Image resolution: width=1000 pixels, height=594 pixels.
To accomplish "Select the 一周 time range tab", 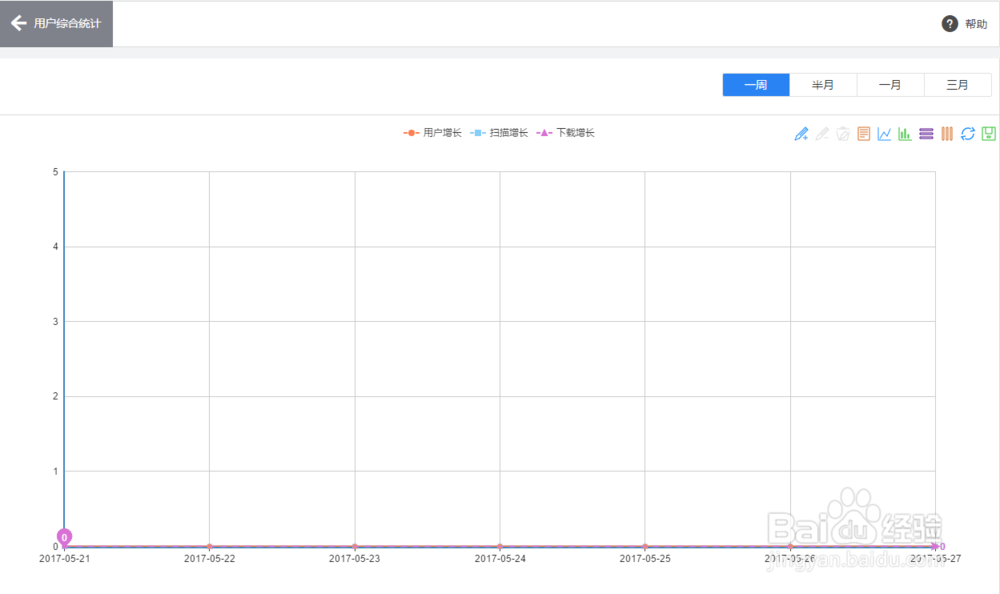I will pyautogui.click(x=756, y=85).
